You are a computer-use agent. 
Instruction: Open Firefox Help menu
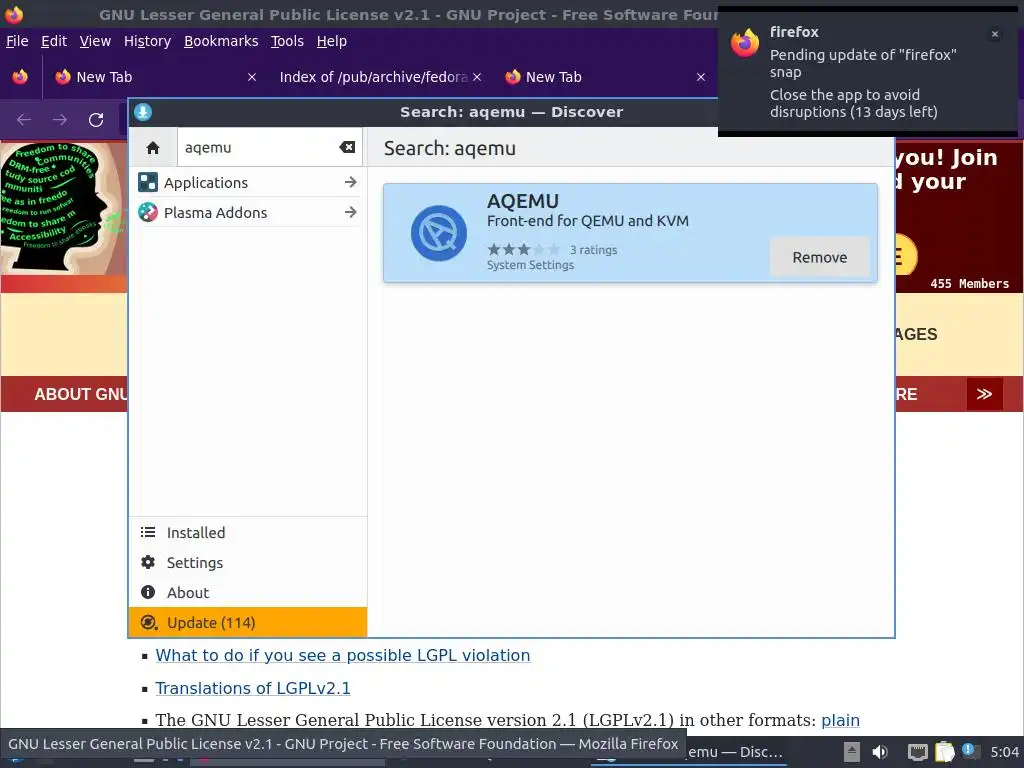pyautogui.click(x=332, y=41)
